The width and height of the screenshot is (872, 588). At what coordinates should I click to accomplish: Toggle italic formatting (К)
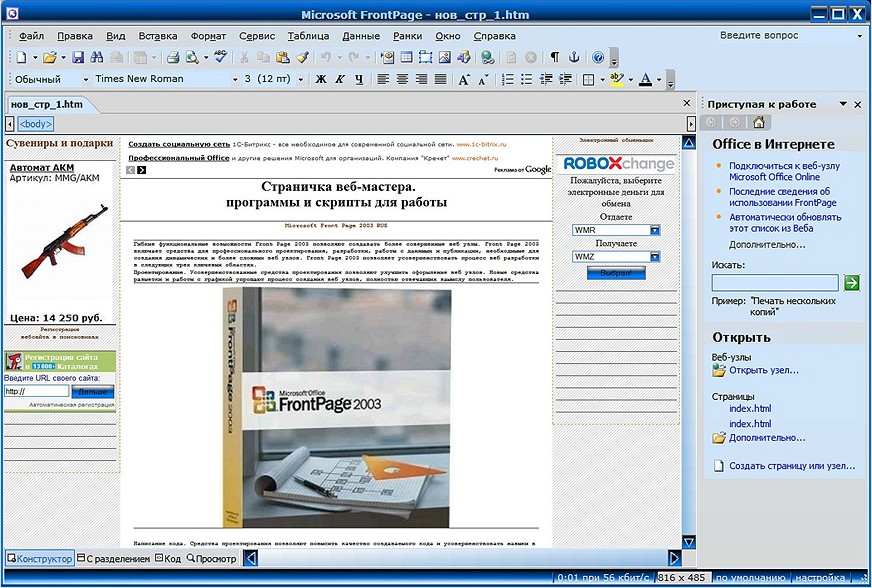(340, 80)
